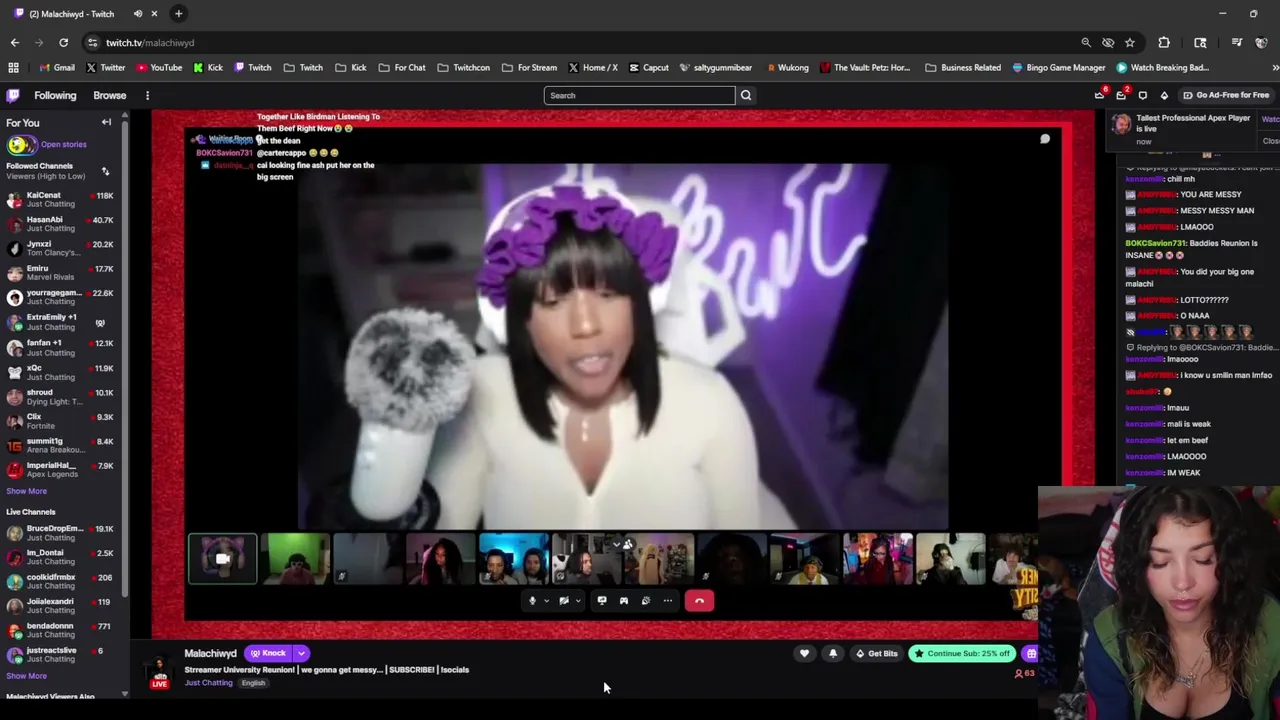1280x720 pixels.
Task: Reload the page
Action: click(63, 43)
